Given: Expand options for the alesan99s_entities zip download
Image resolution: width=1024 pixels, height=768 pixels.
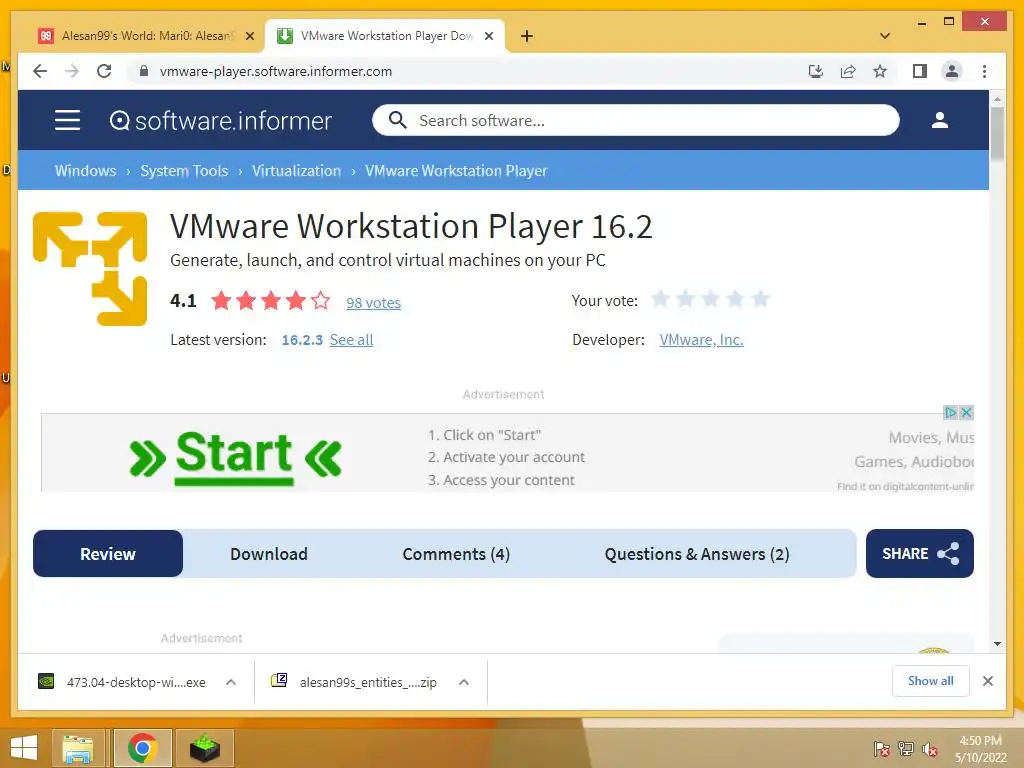Looking at the screenshot, I should 464,682.
